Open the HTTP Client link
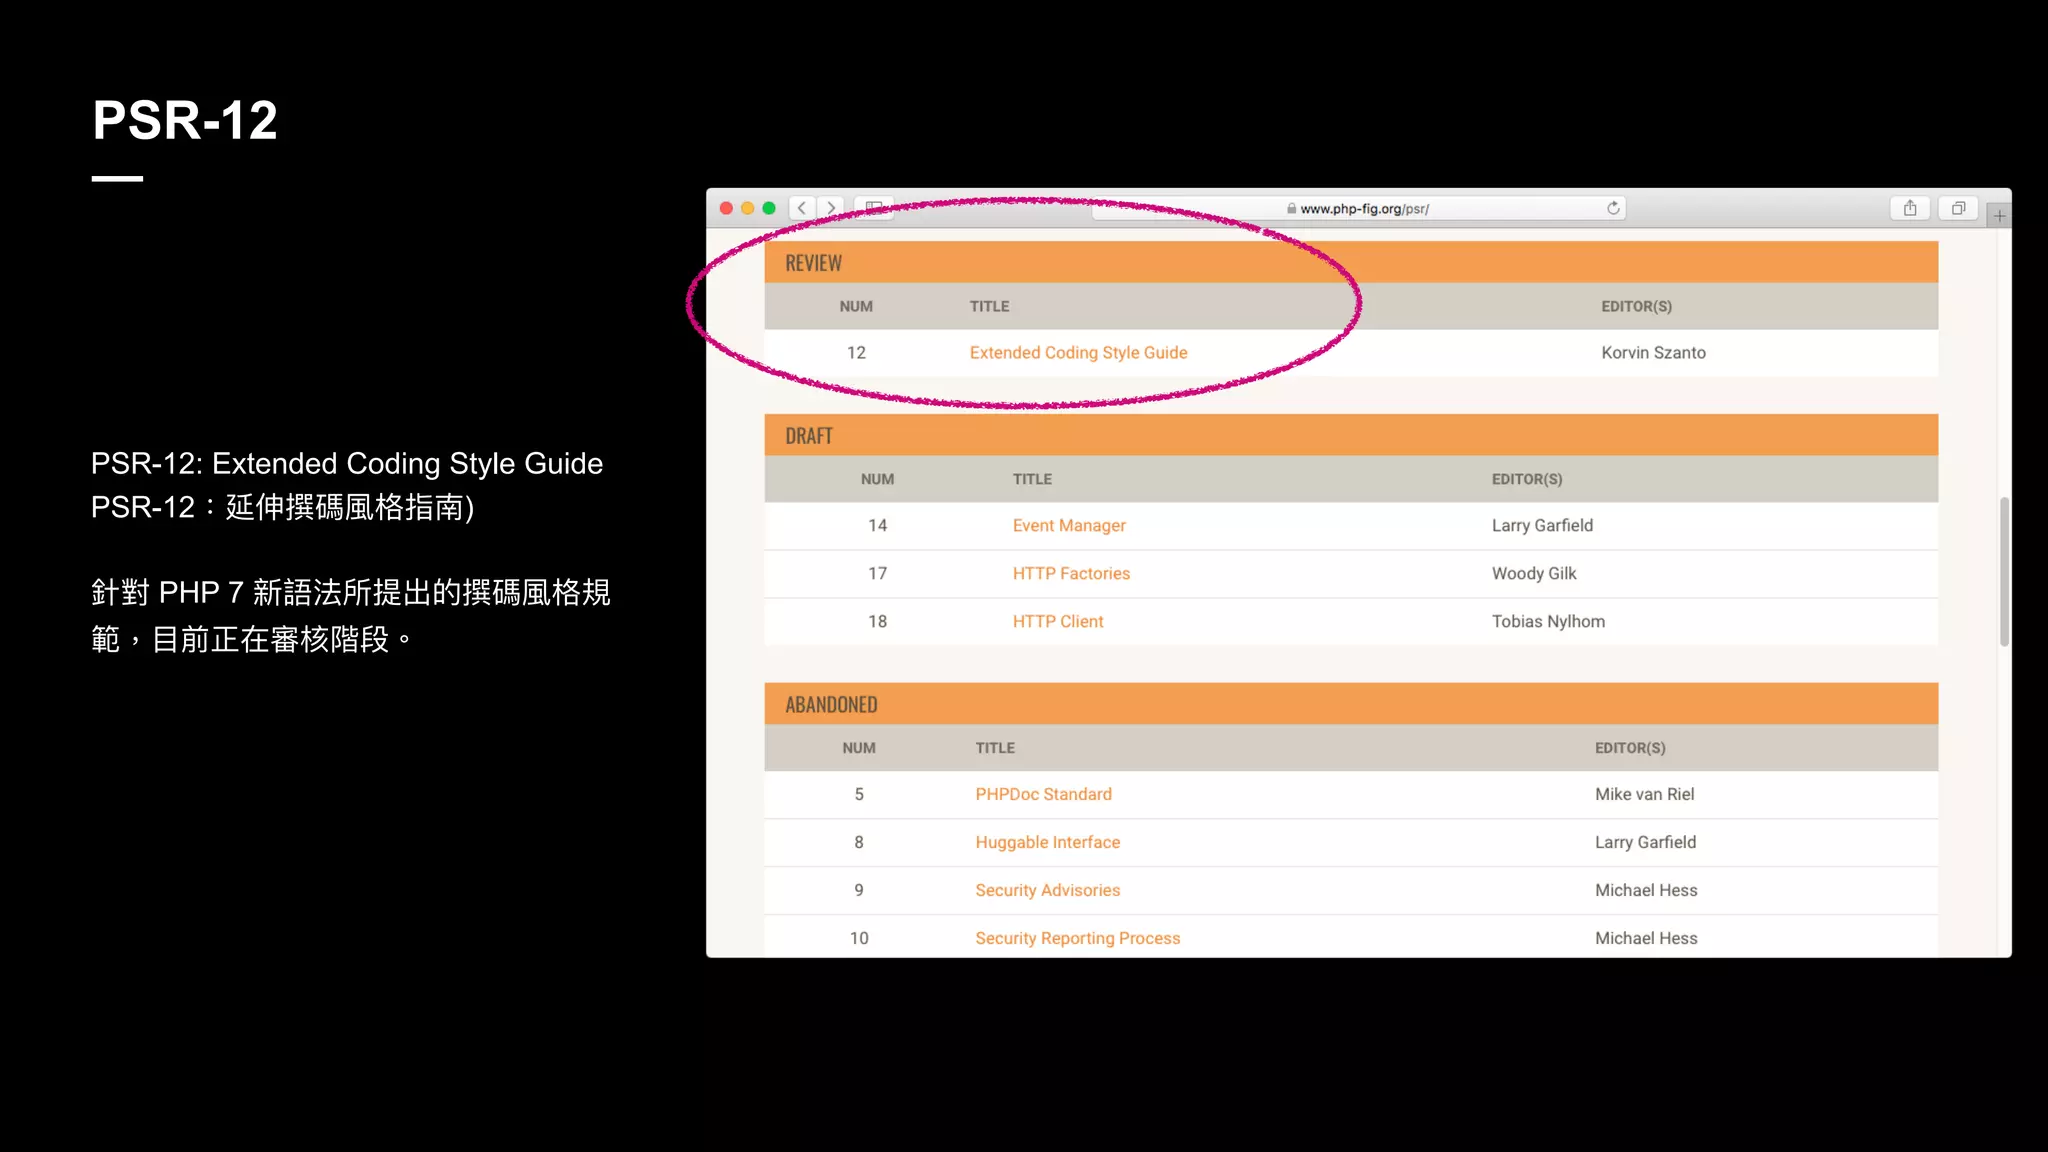2048x1152 pixels. (x=1057, y=622)
